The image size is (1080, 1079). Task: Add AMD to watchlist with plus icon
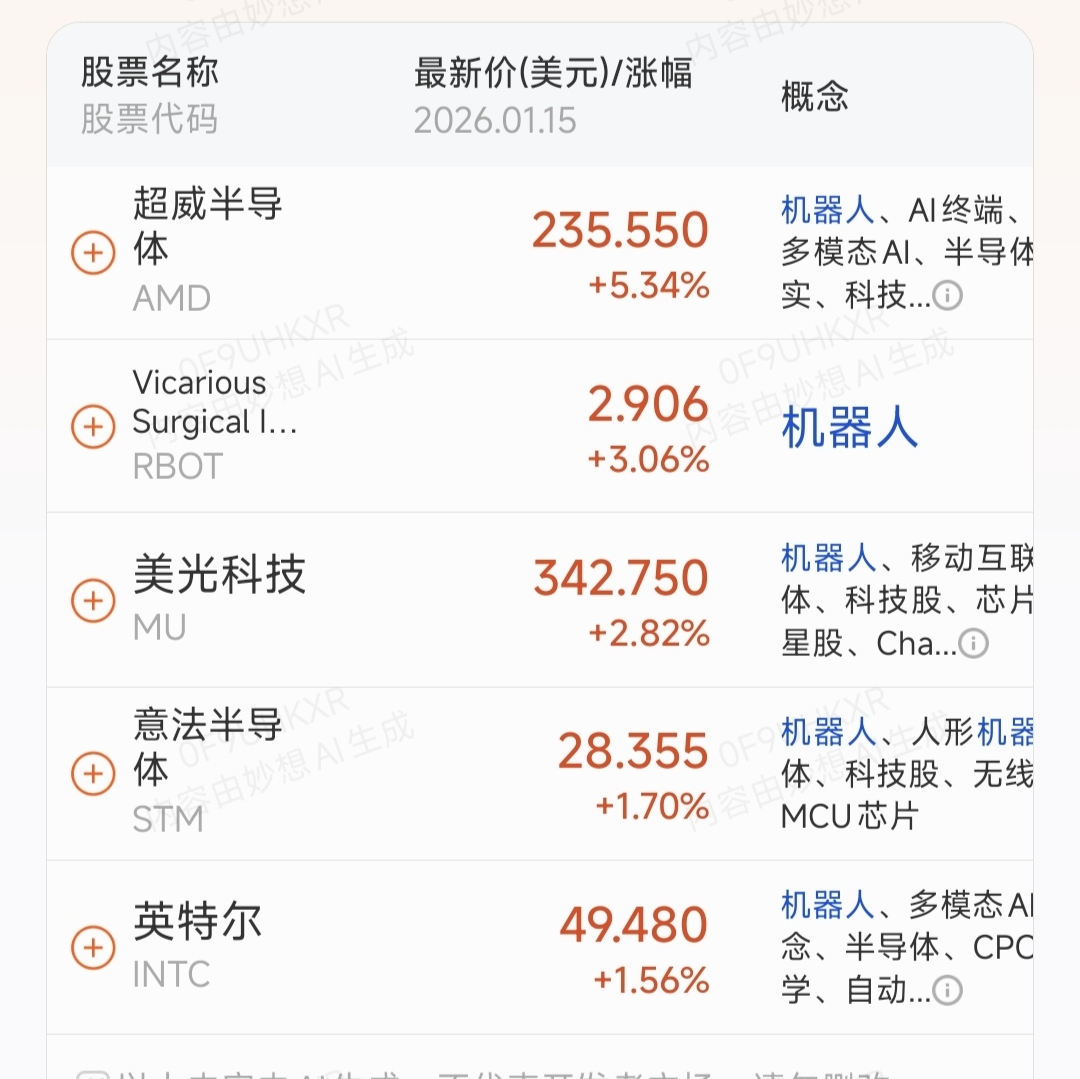(93, 253)
